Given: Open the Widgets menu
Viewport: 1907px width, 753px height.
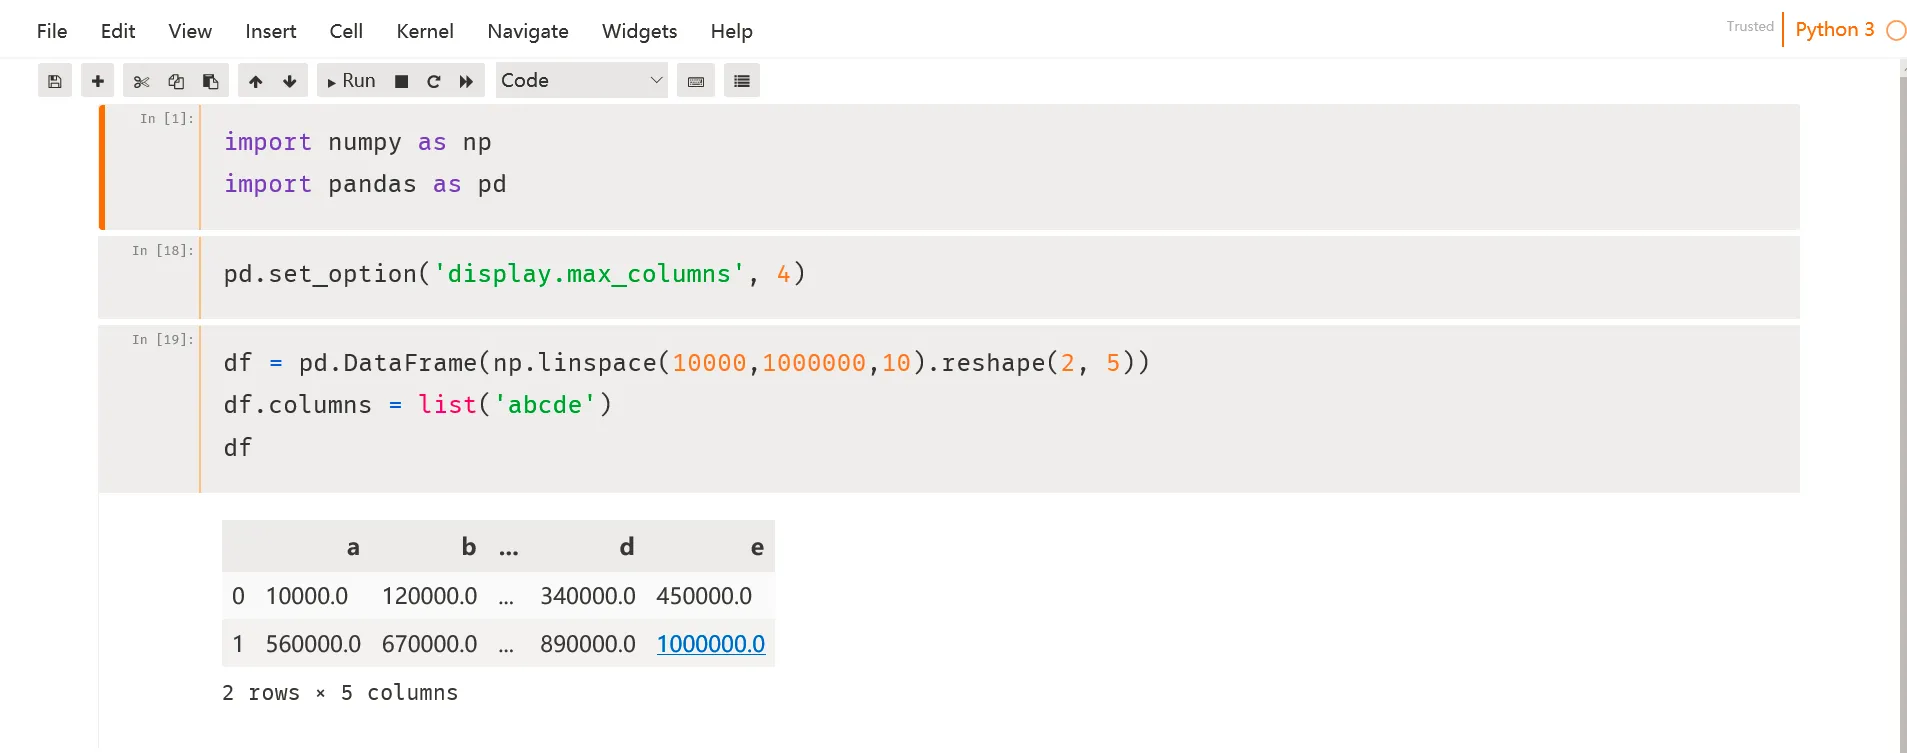Looking at the screenshot, I should 639,31.
